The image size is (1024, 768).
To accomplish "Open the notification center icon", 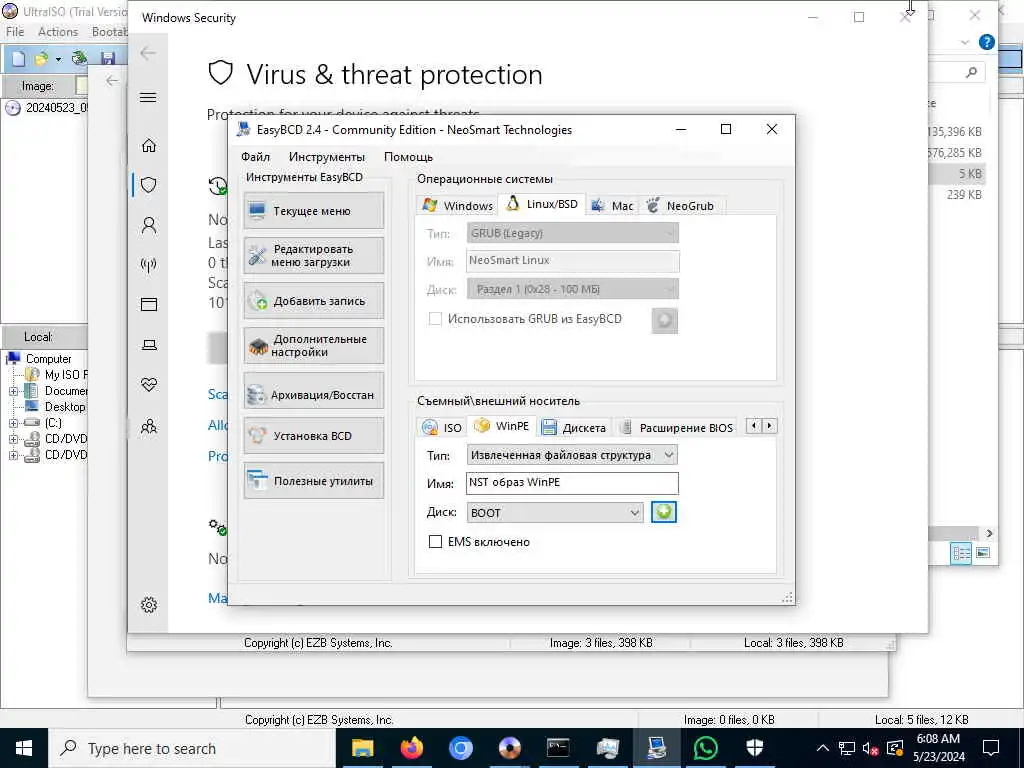I will pyautogui.click(x=991, y=748).
